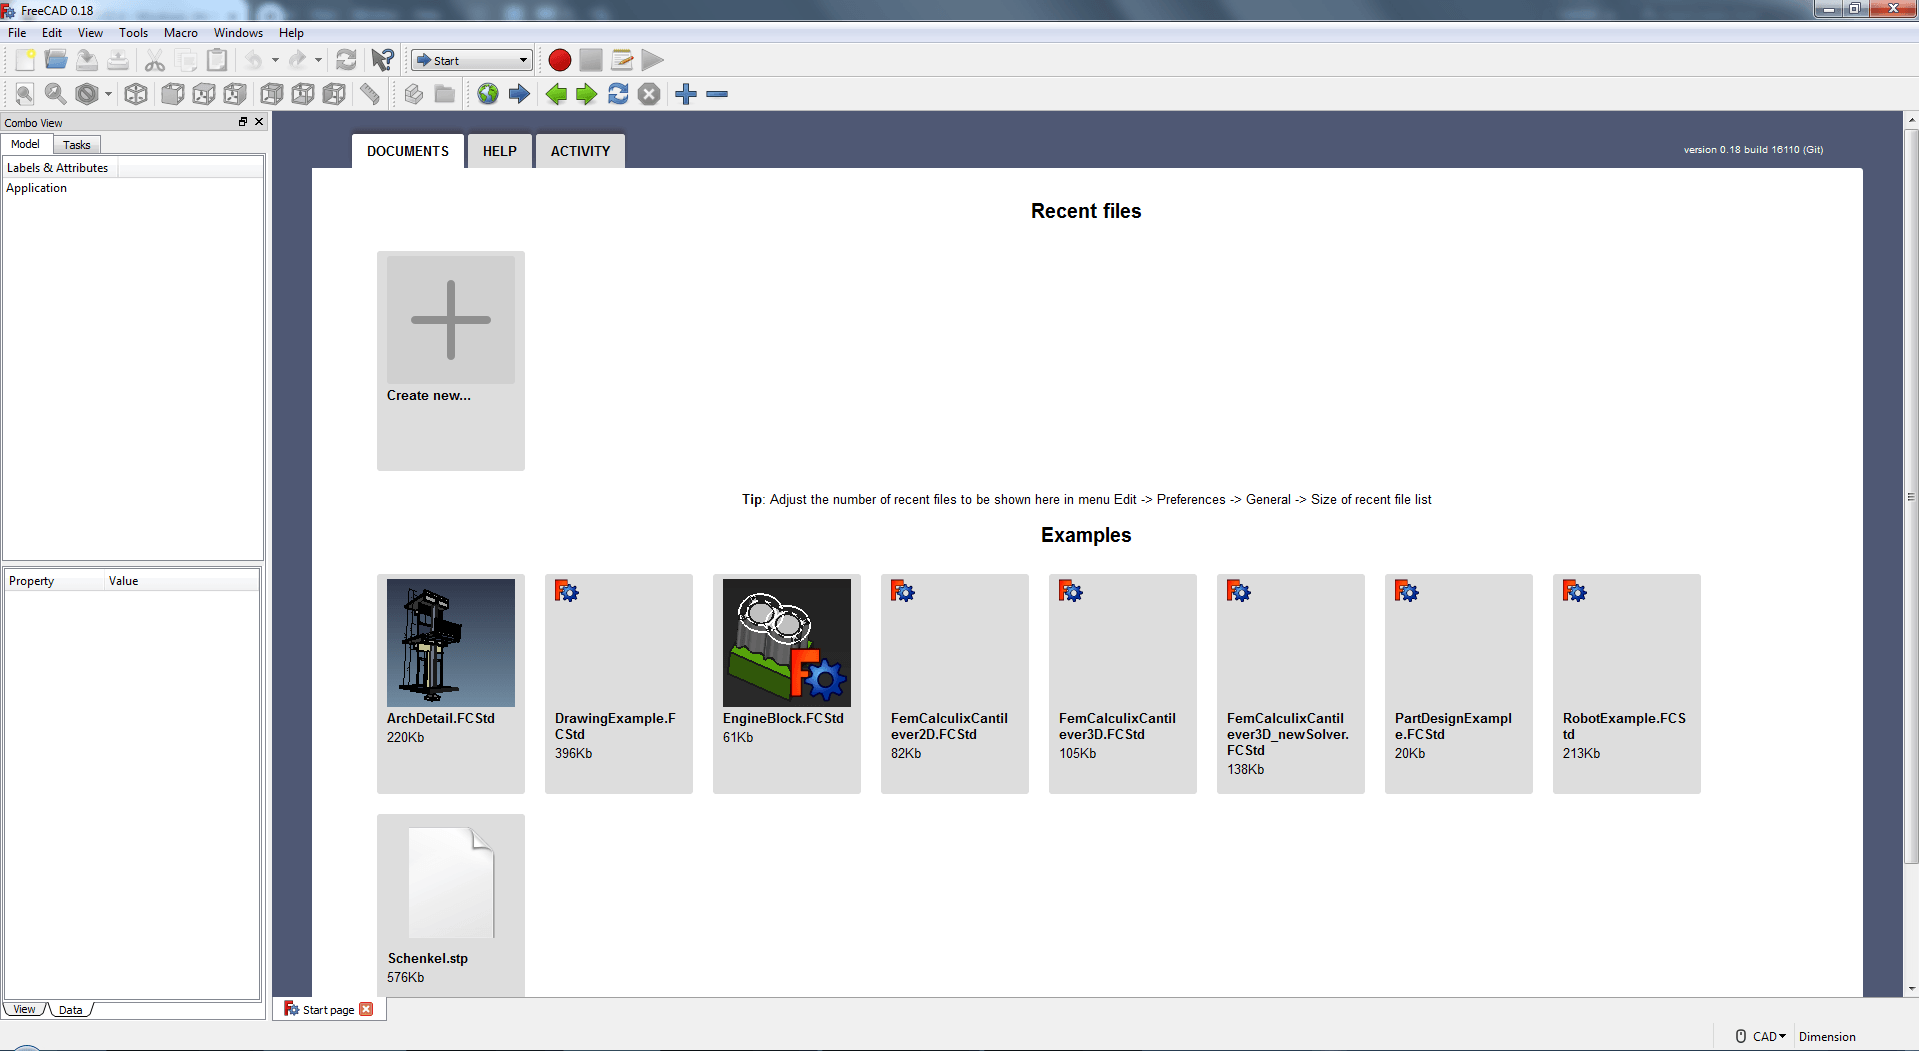Expand the Redo history dropdown arrow
The height and width of the screenshot is (1051, 1919).
click(x=318, y=60)
